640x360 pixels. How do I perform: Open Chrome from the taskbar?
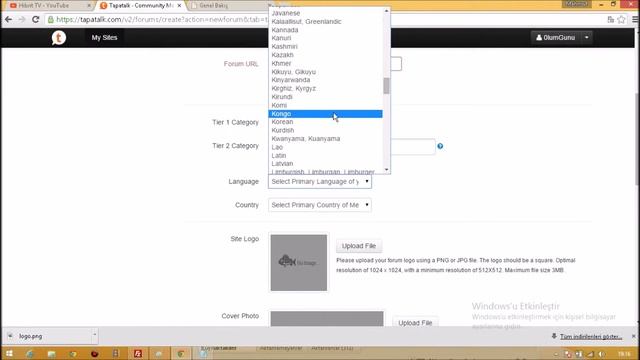(x=180, y=353)
